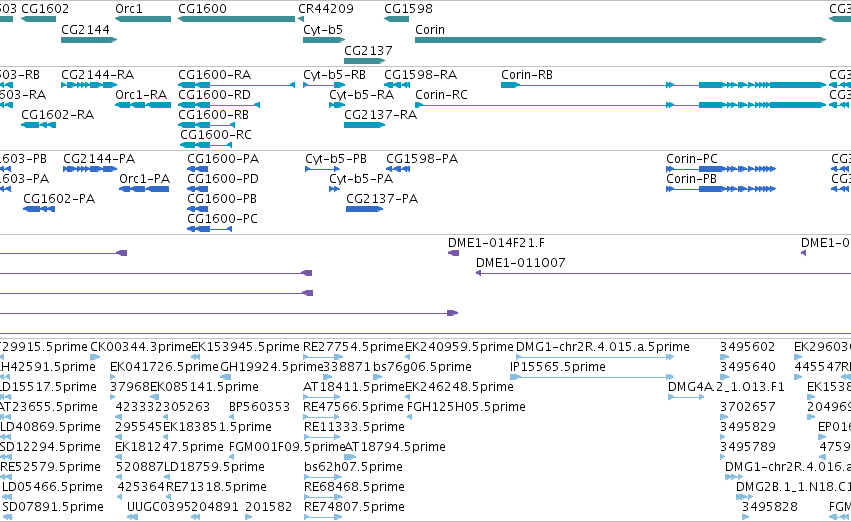Viewport: 851px width, 522px height.
Task: Click the Corin-RB transcript label
Action: [526, 74]
